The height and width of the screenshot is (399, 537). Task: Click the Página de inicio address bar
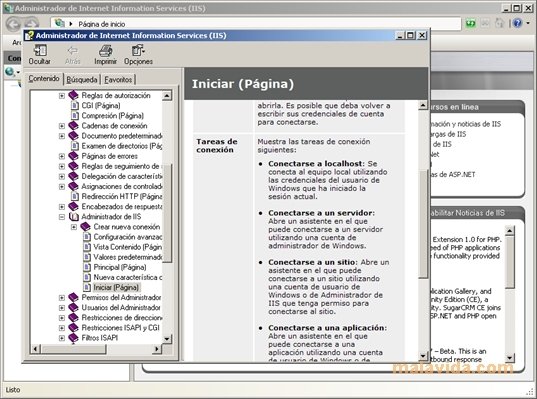pyautogui.click(x=256, y=24)
